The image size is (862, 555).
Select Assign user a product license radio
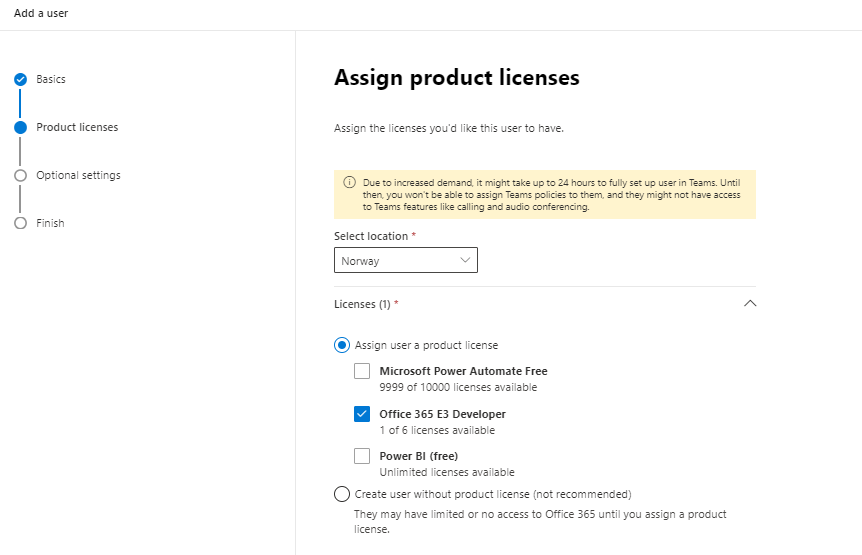[x=342, y=345]
